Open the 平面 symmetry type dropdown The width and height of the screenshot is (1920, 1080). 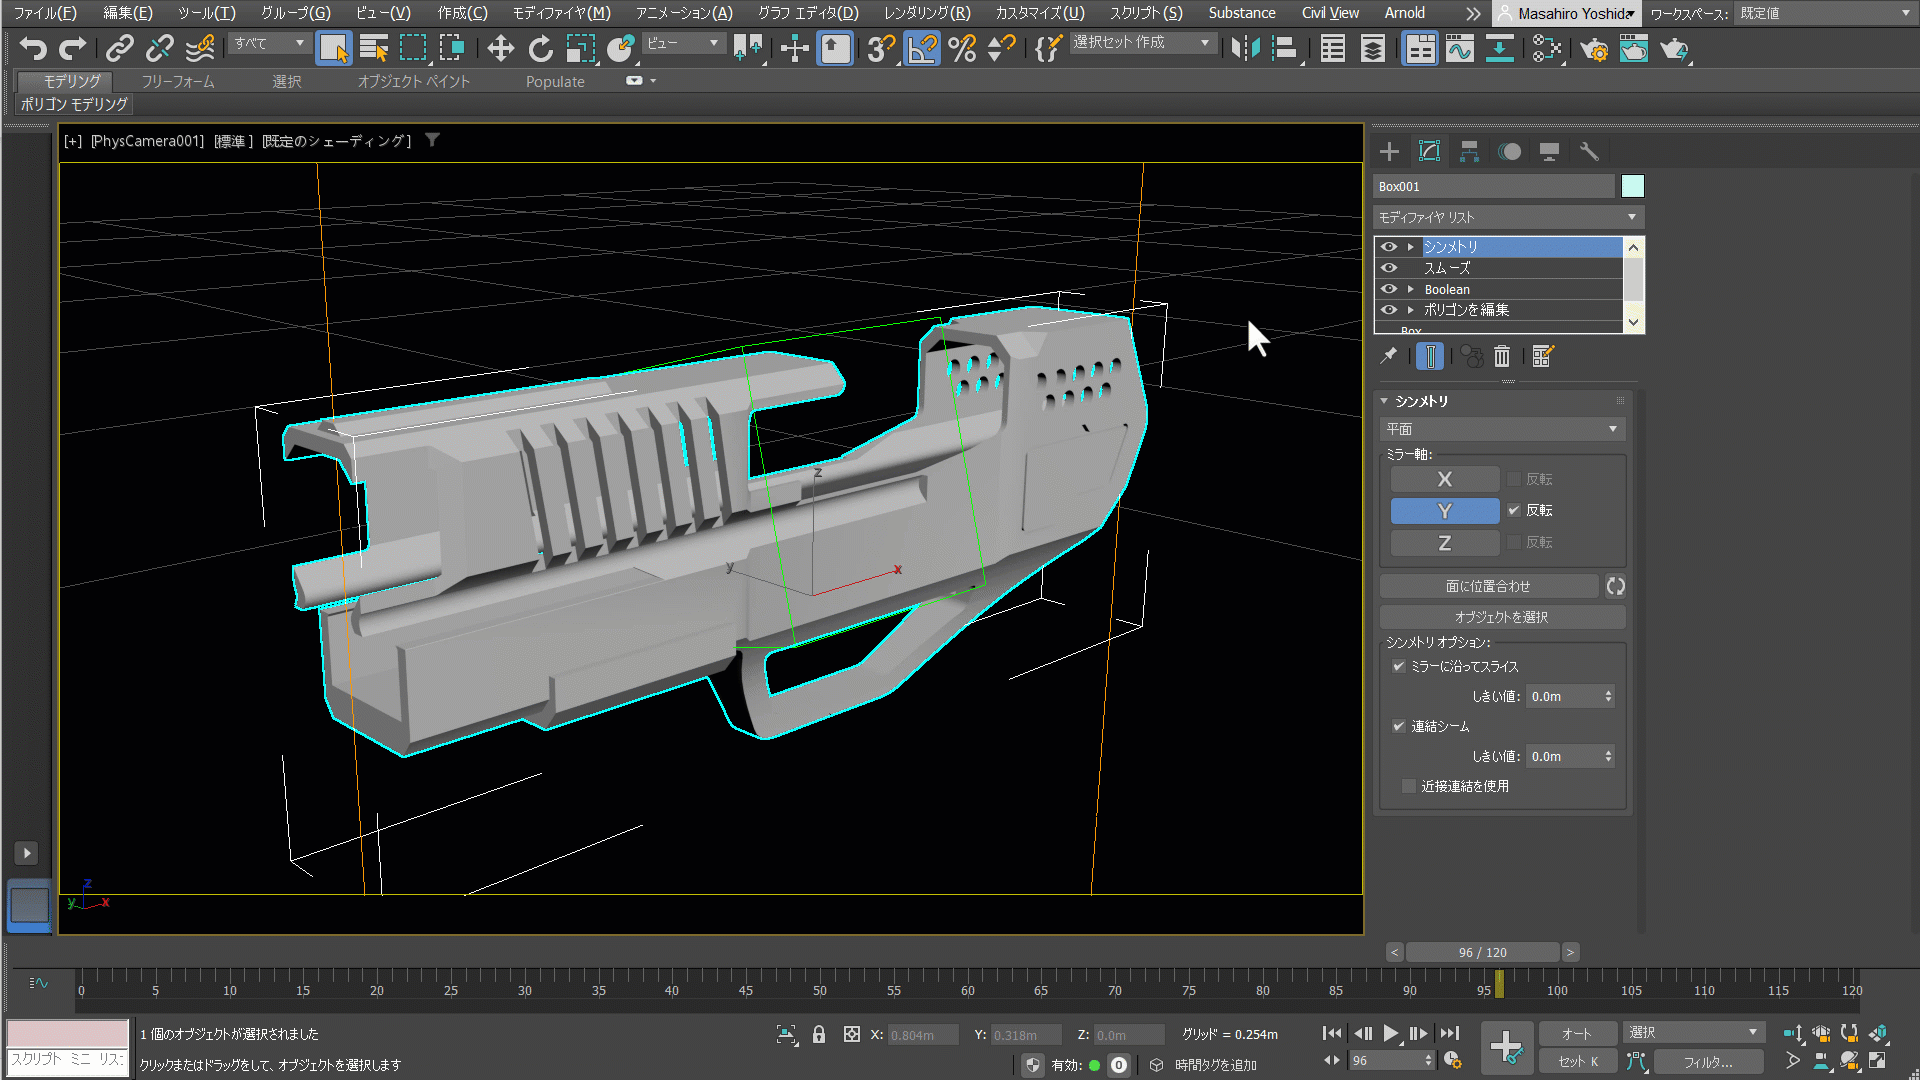pyautogui.click(x=1502, y=429)
